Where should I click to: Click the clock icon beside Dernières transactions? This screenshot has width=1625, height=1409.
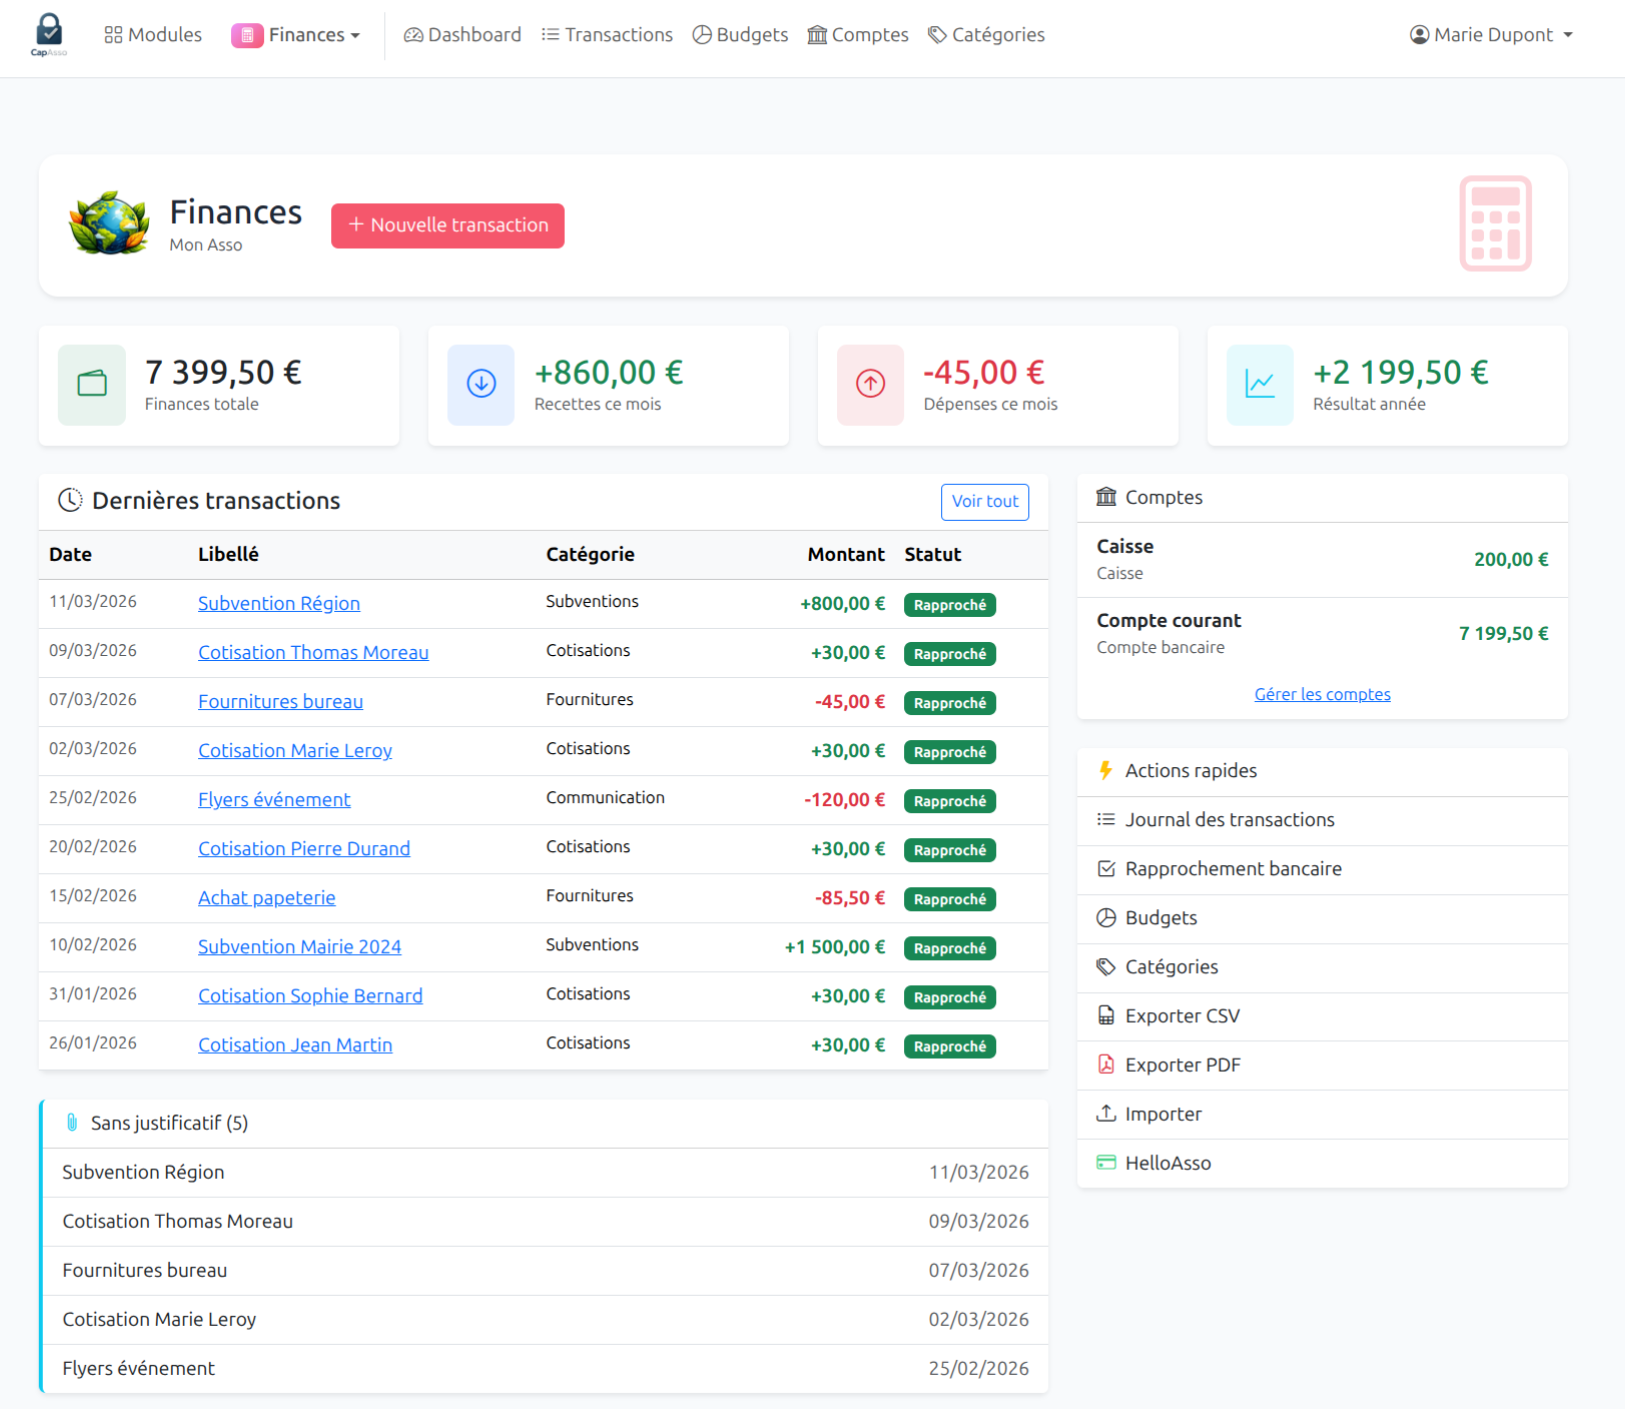click(x=69, y=500)
